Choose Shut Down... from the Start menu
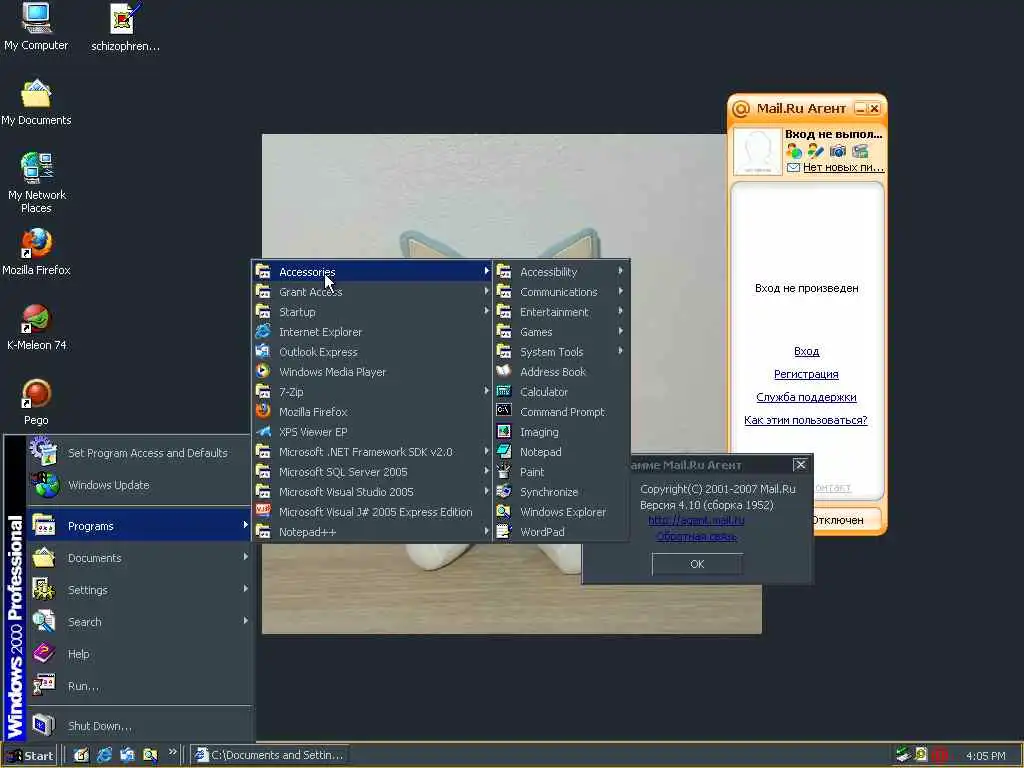 pos(140,726)
